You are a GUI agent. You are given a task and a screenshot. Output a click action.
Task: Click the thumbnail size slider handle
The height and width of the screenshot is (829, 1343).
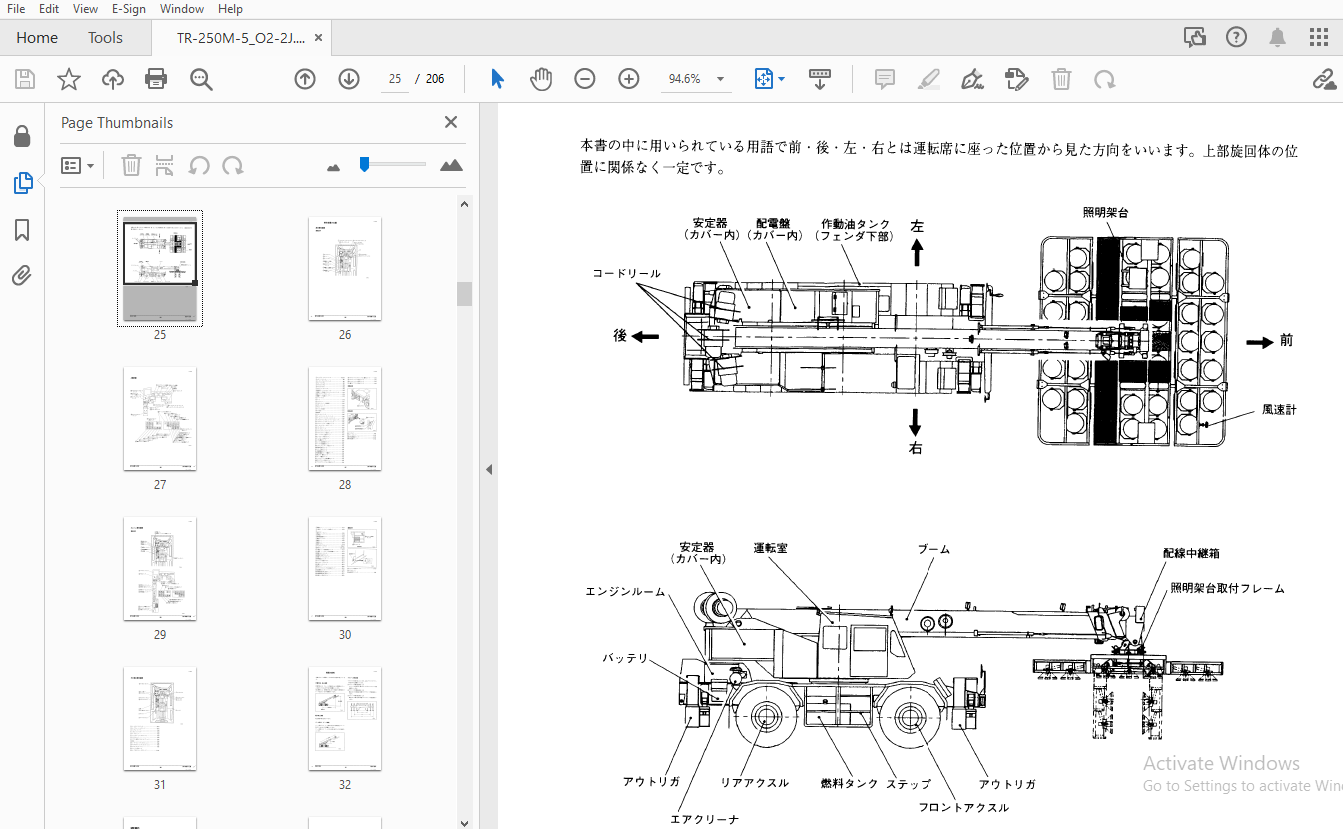[364, 164]
